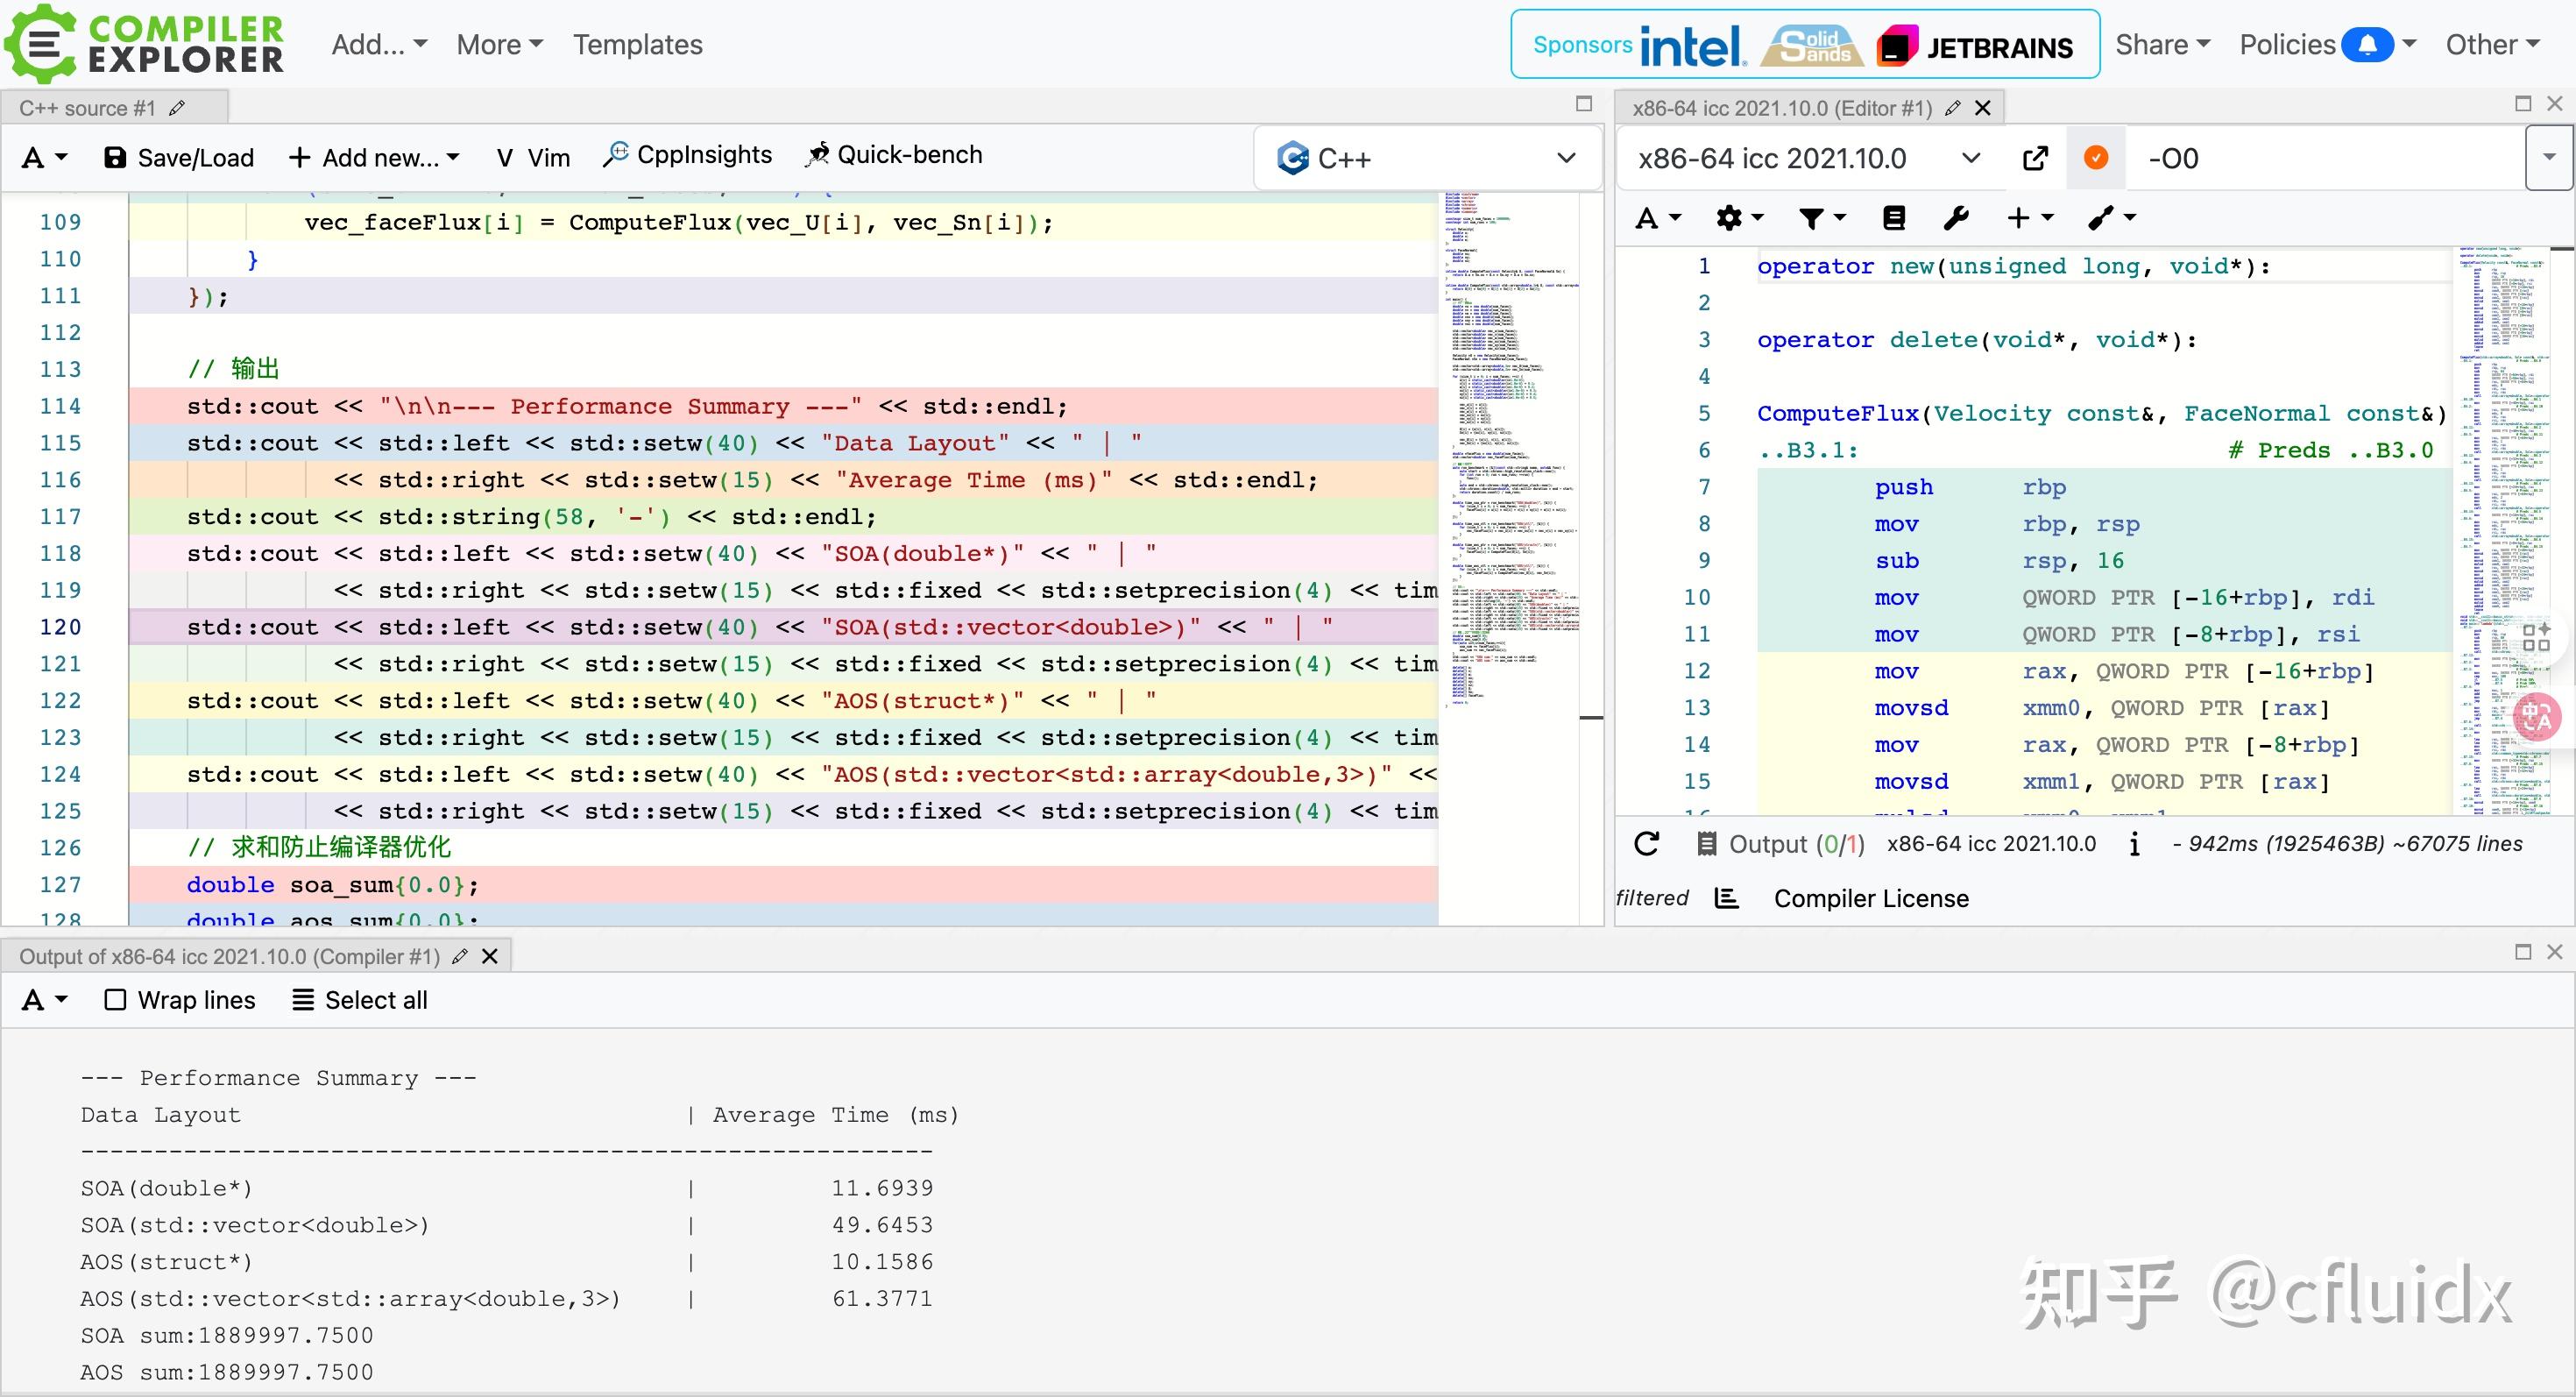Click the refresh icon in compiler status bar
Screen dimensions: 2576x1397
(x=1647, y=844)
